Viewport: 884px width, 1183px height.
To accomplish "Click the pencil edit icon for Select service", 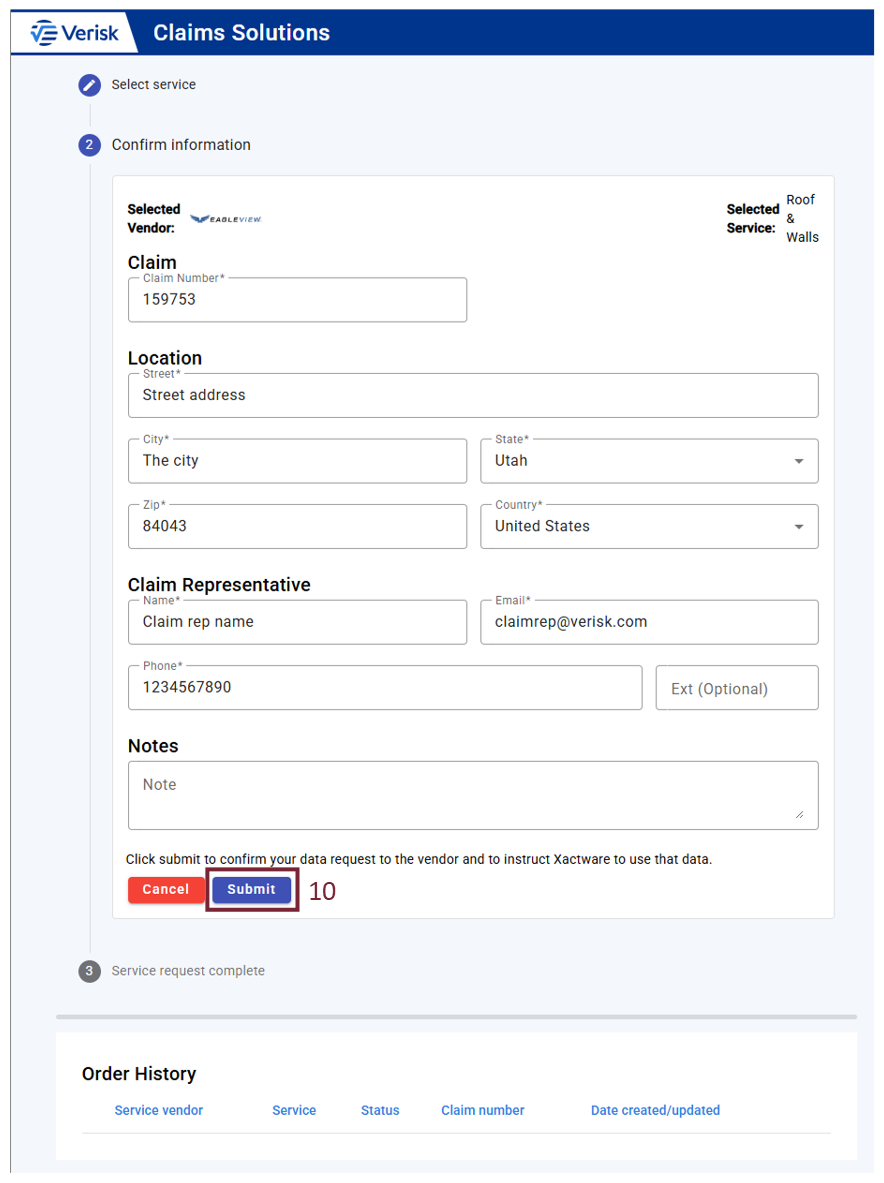I will [90, 85].
